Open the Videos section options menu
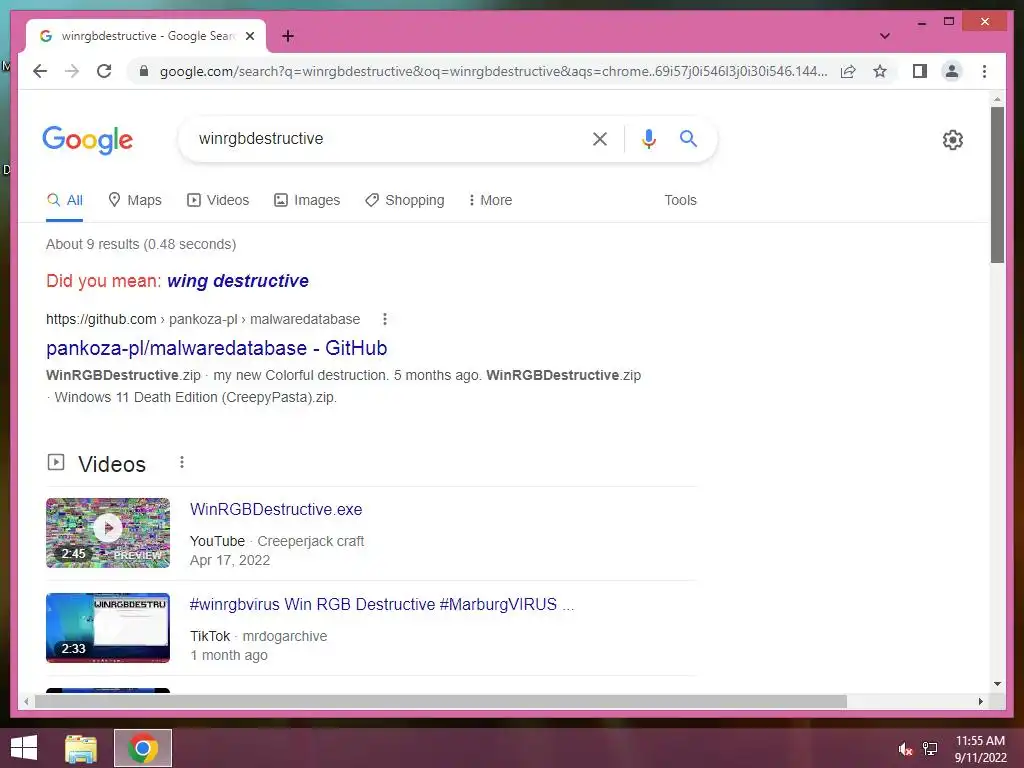 tap(182, 462)
